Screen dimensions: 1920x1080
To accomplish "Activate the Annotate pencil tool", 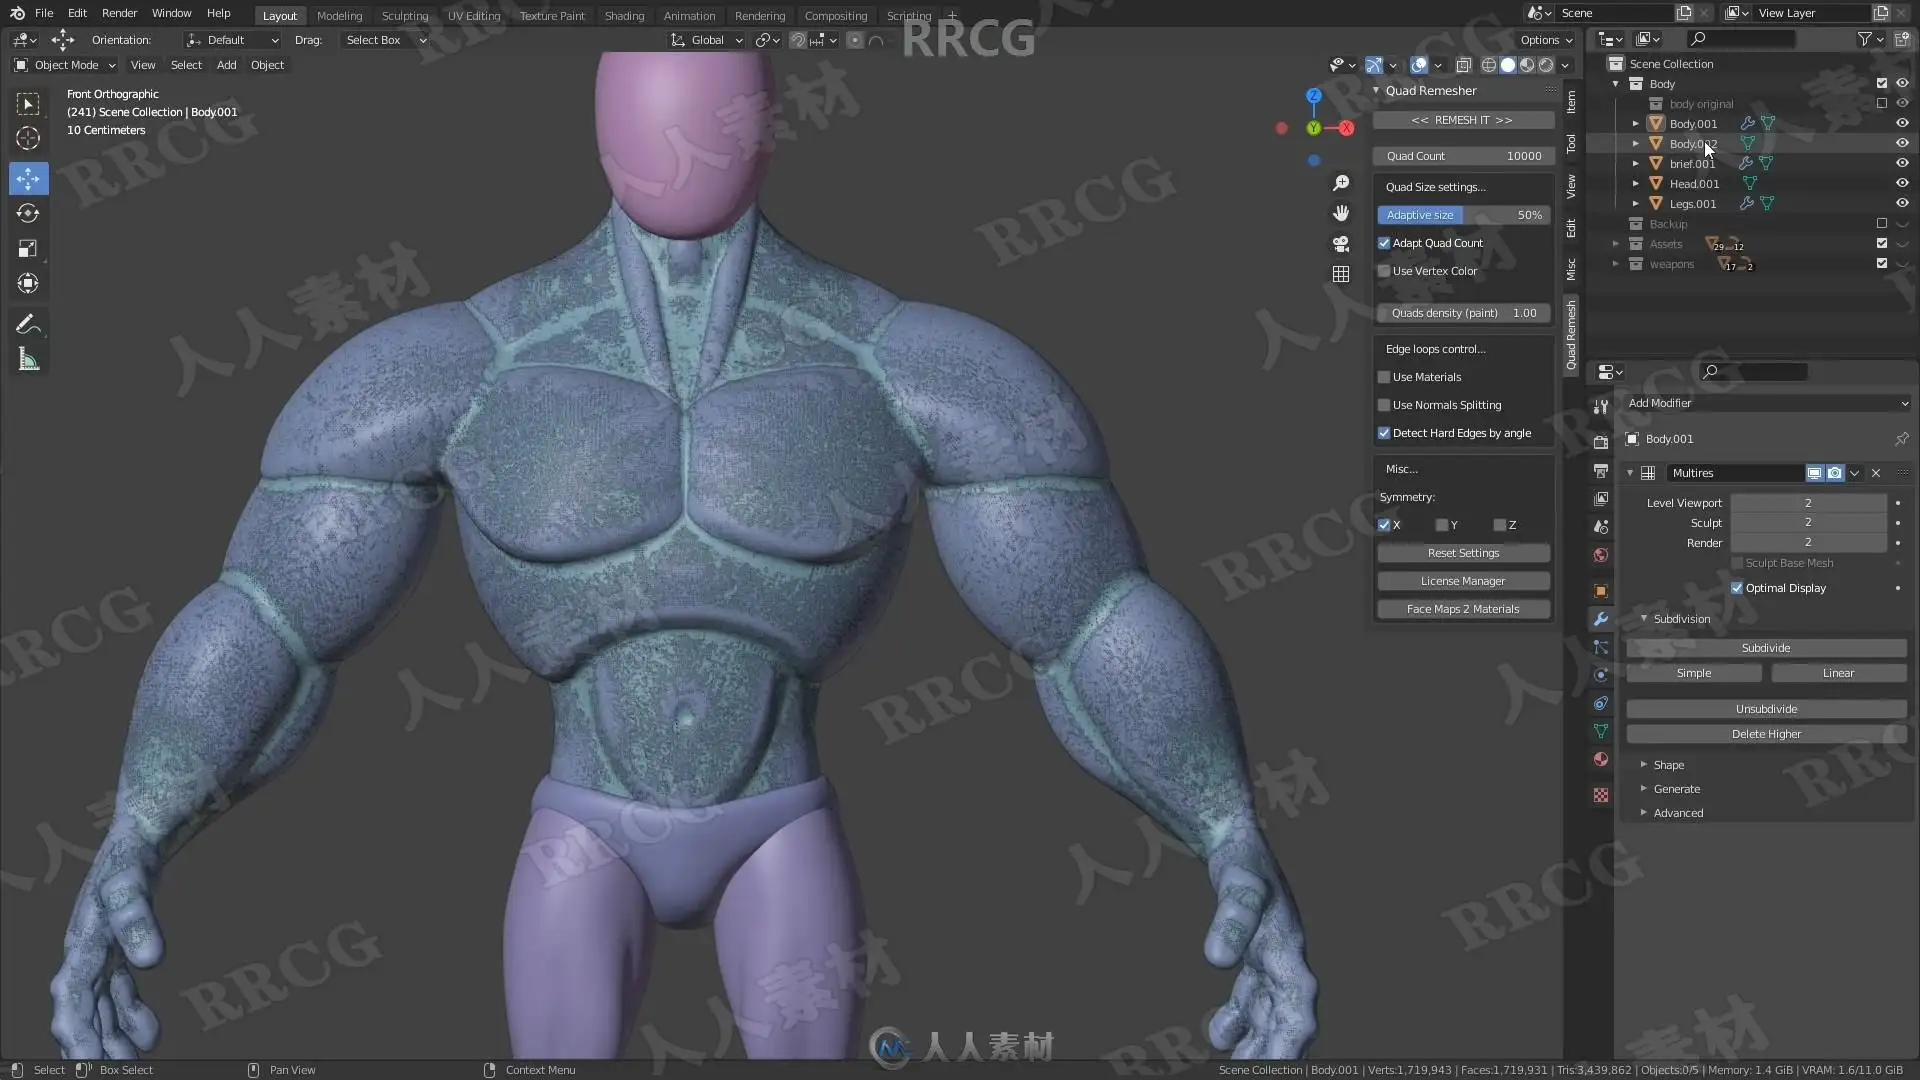I will tap(28, 324).
